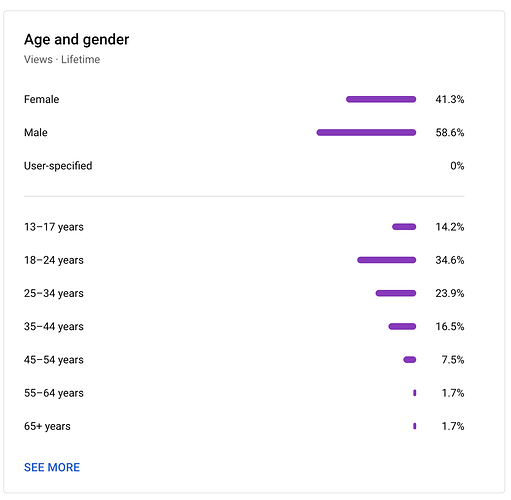Click the 55–64 years tiny bar

(415, 393)
